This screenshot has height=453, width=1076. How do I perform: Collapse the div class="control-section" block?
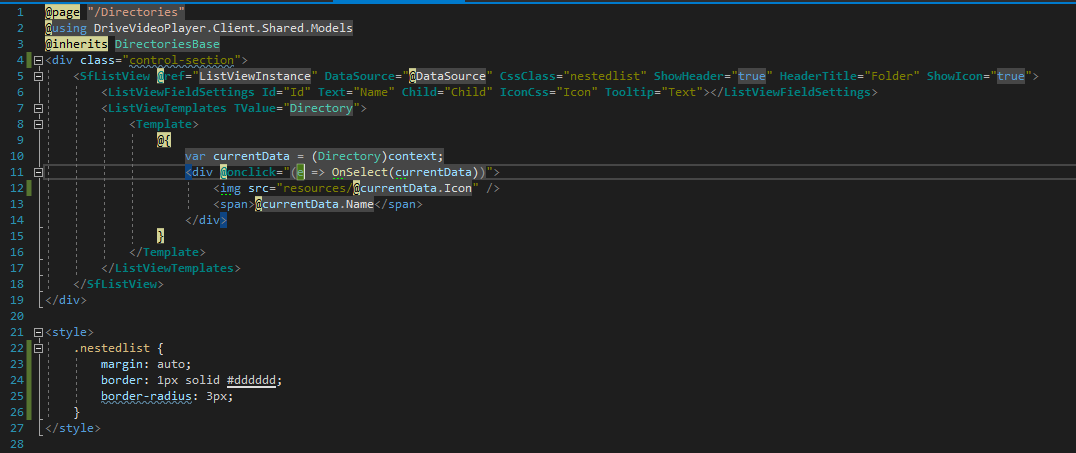[x=38, y=60]
